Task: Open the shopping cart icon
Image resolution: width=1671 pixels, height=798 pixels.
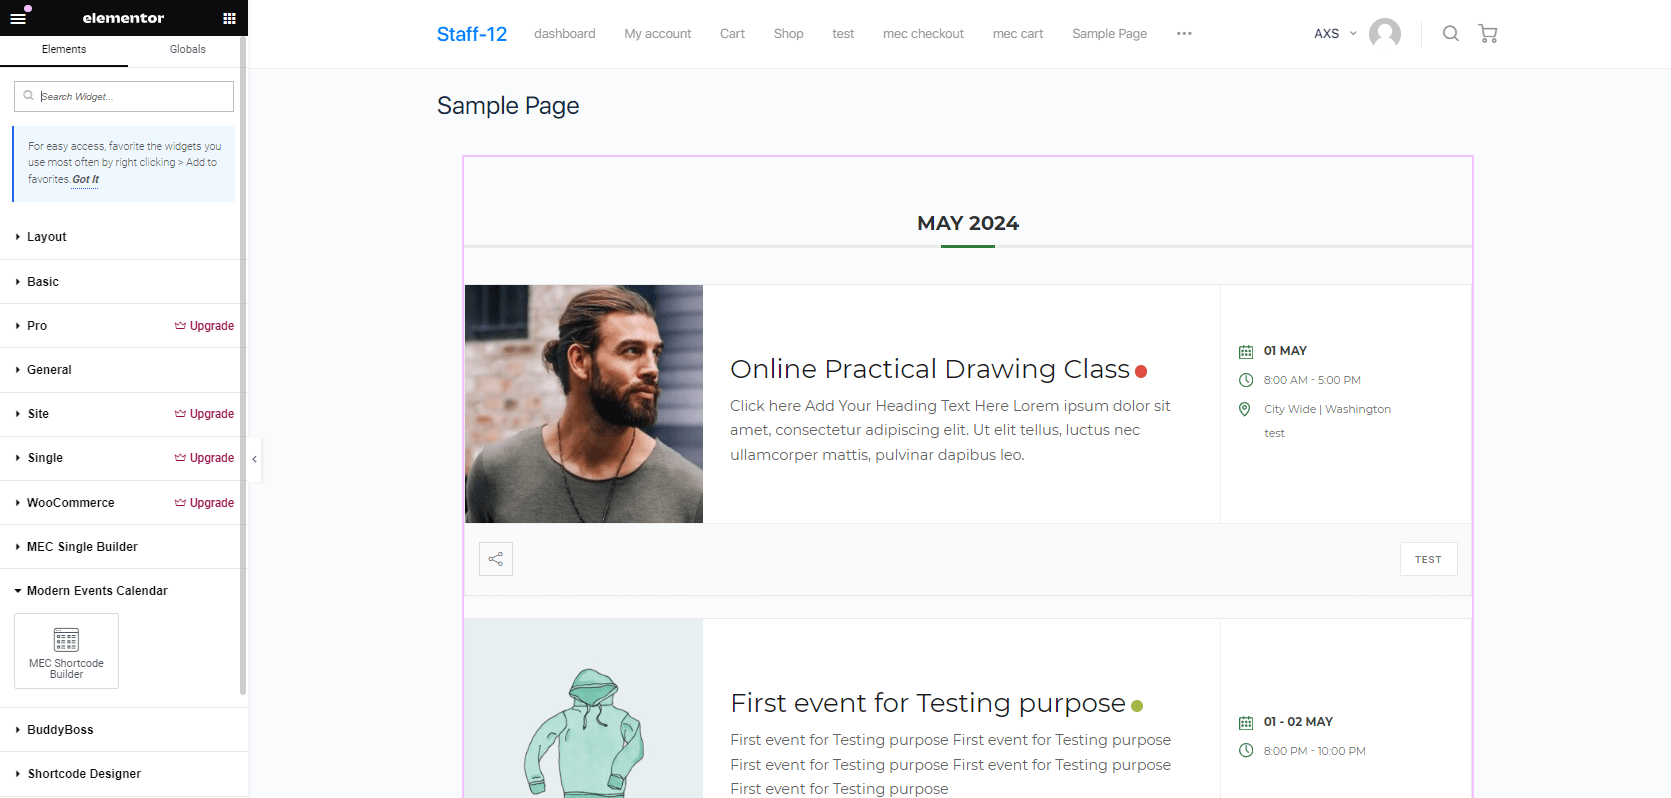Action: [x=1488, y=34]
